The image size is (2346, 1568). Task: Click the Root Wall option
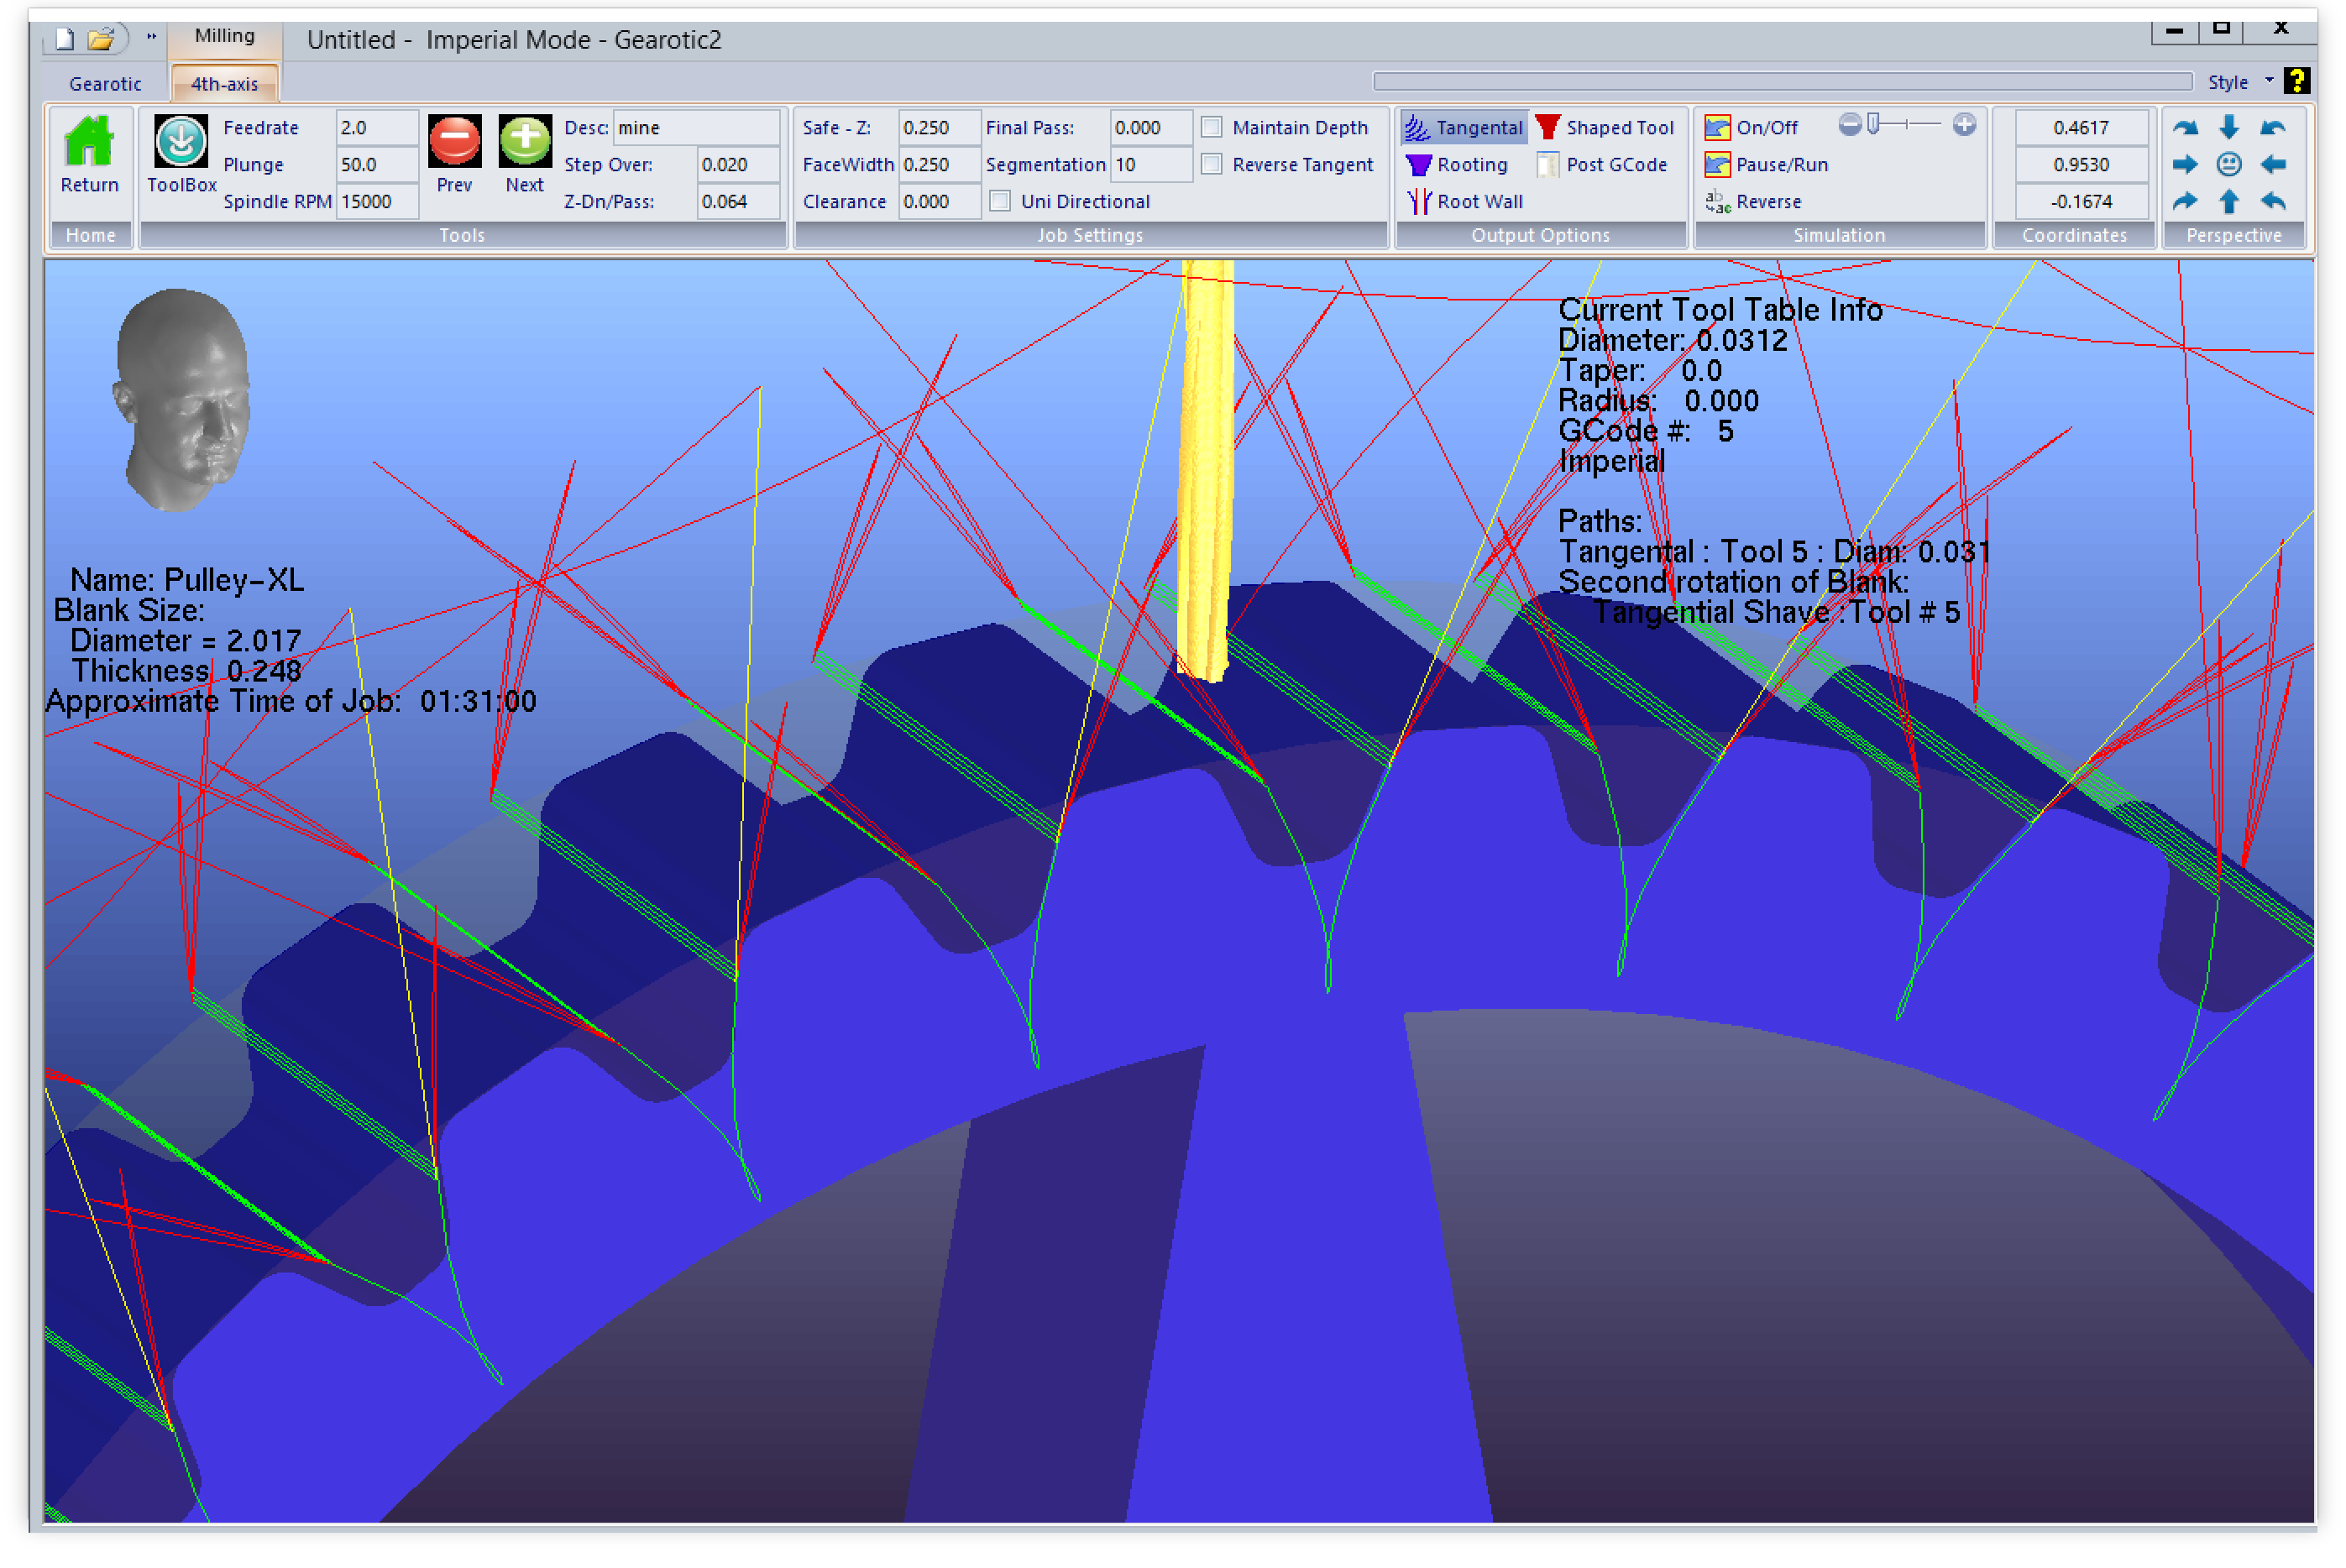1465,202
